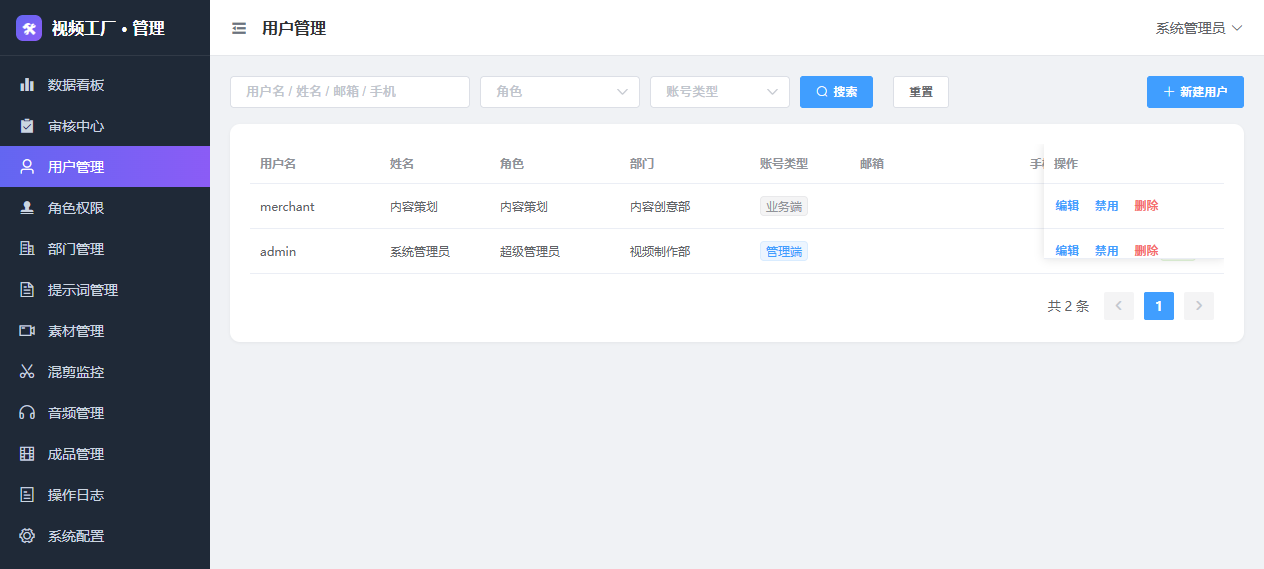Screen dimensions: 1264x569
Task: Click the 提示词管理 document icon
Action: tap(27, 290)
